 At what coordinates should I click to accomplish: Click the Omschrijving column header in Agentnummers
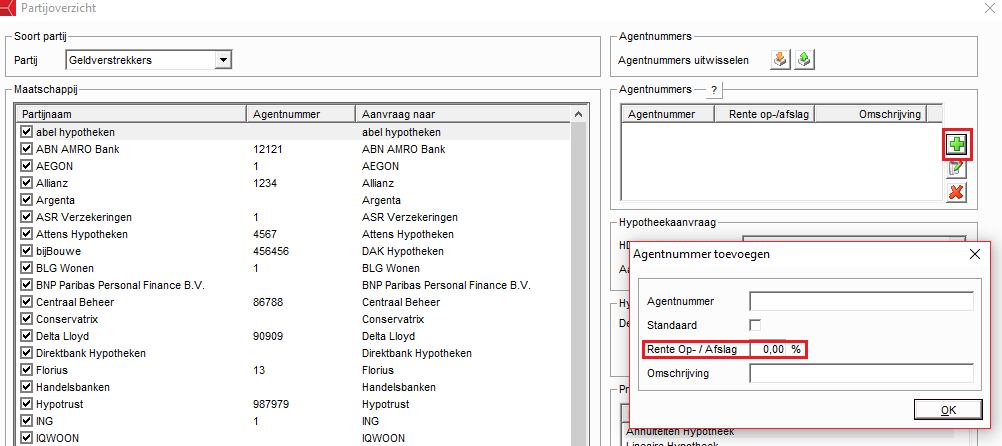tap(871, 114)
